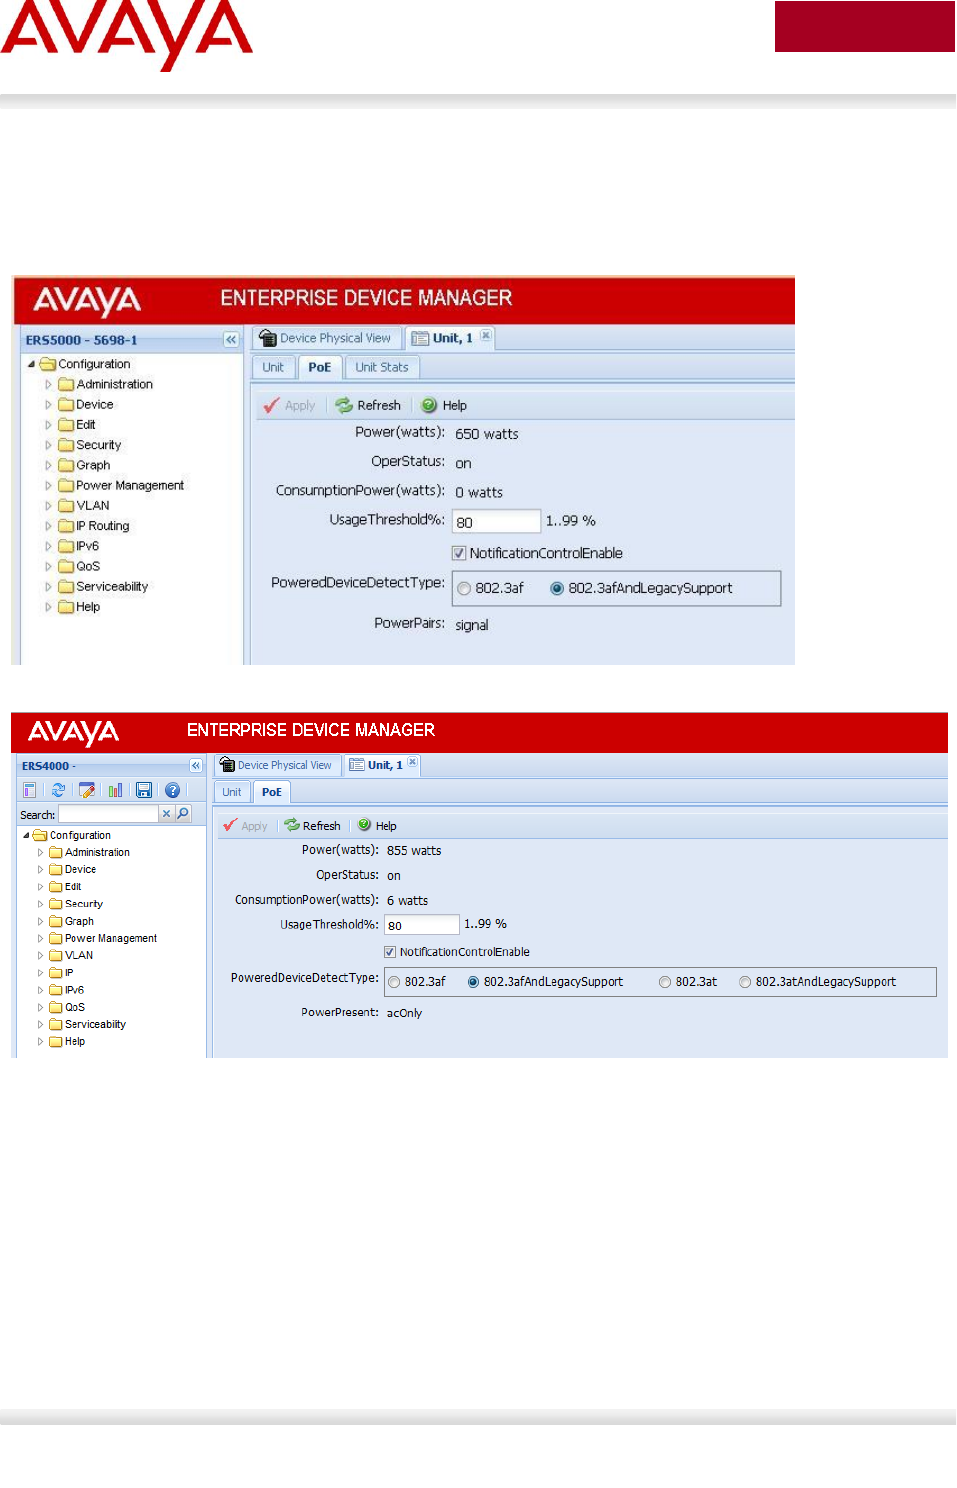Select the 802.3atAndLegacySupport radio button
The width and height of the screenshot is (957, 1488).
click(x=745, y=982)
